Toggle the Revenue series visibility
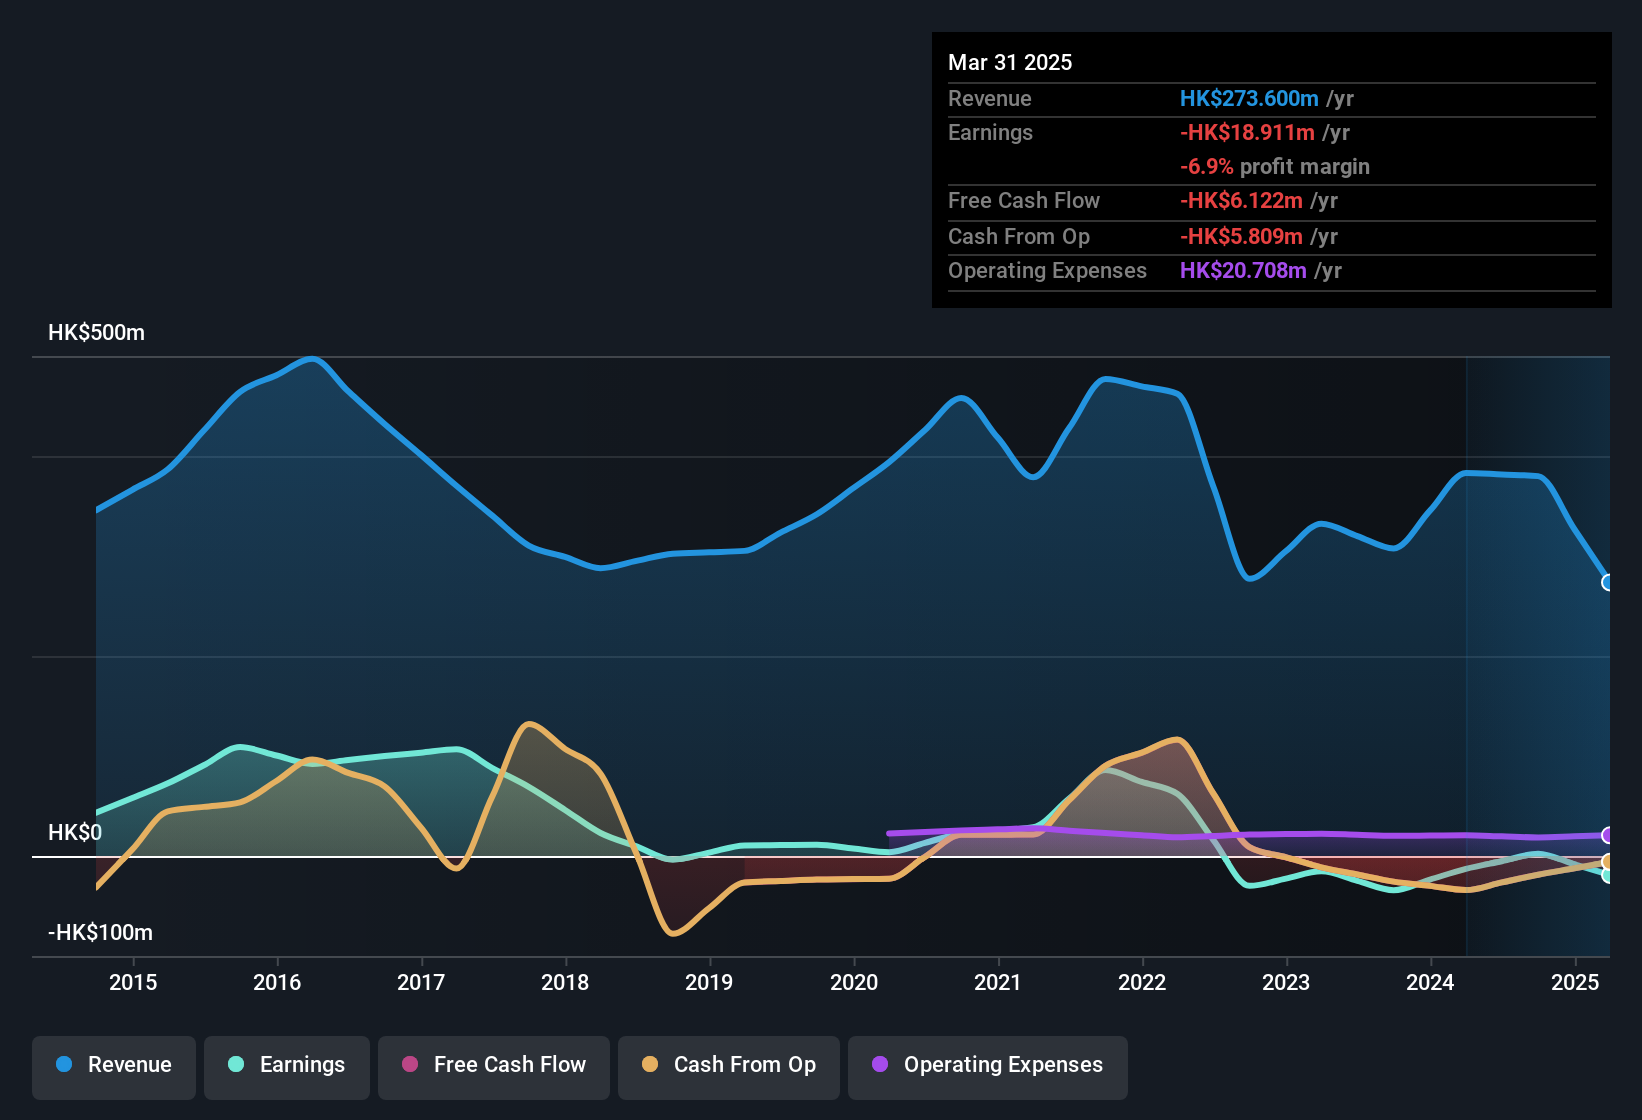This screenshot has width=1642, height=1120. 113,1065
